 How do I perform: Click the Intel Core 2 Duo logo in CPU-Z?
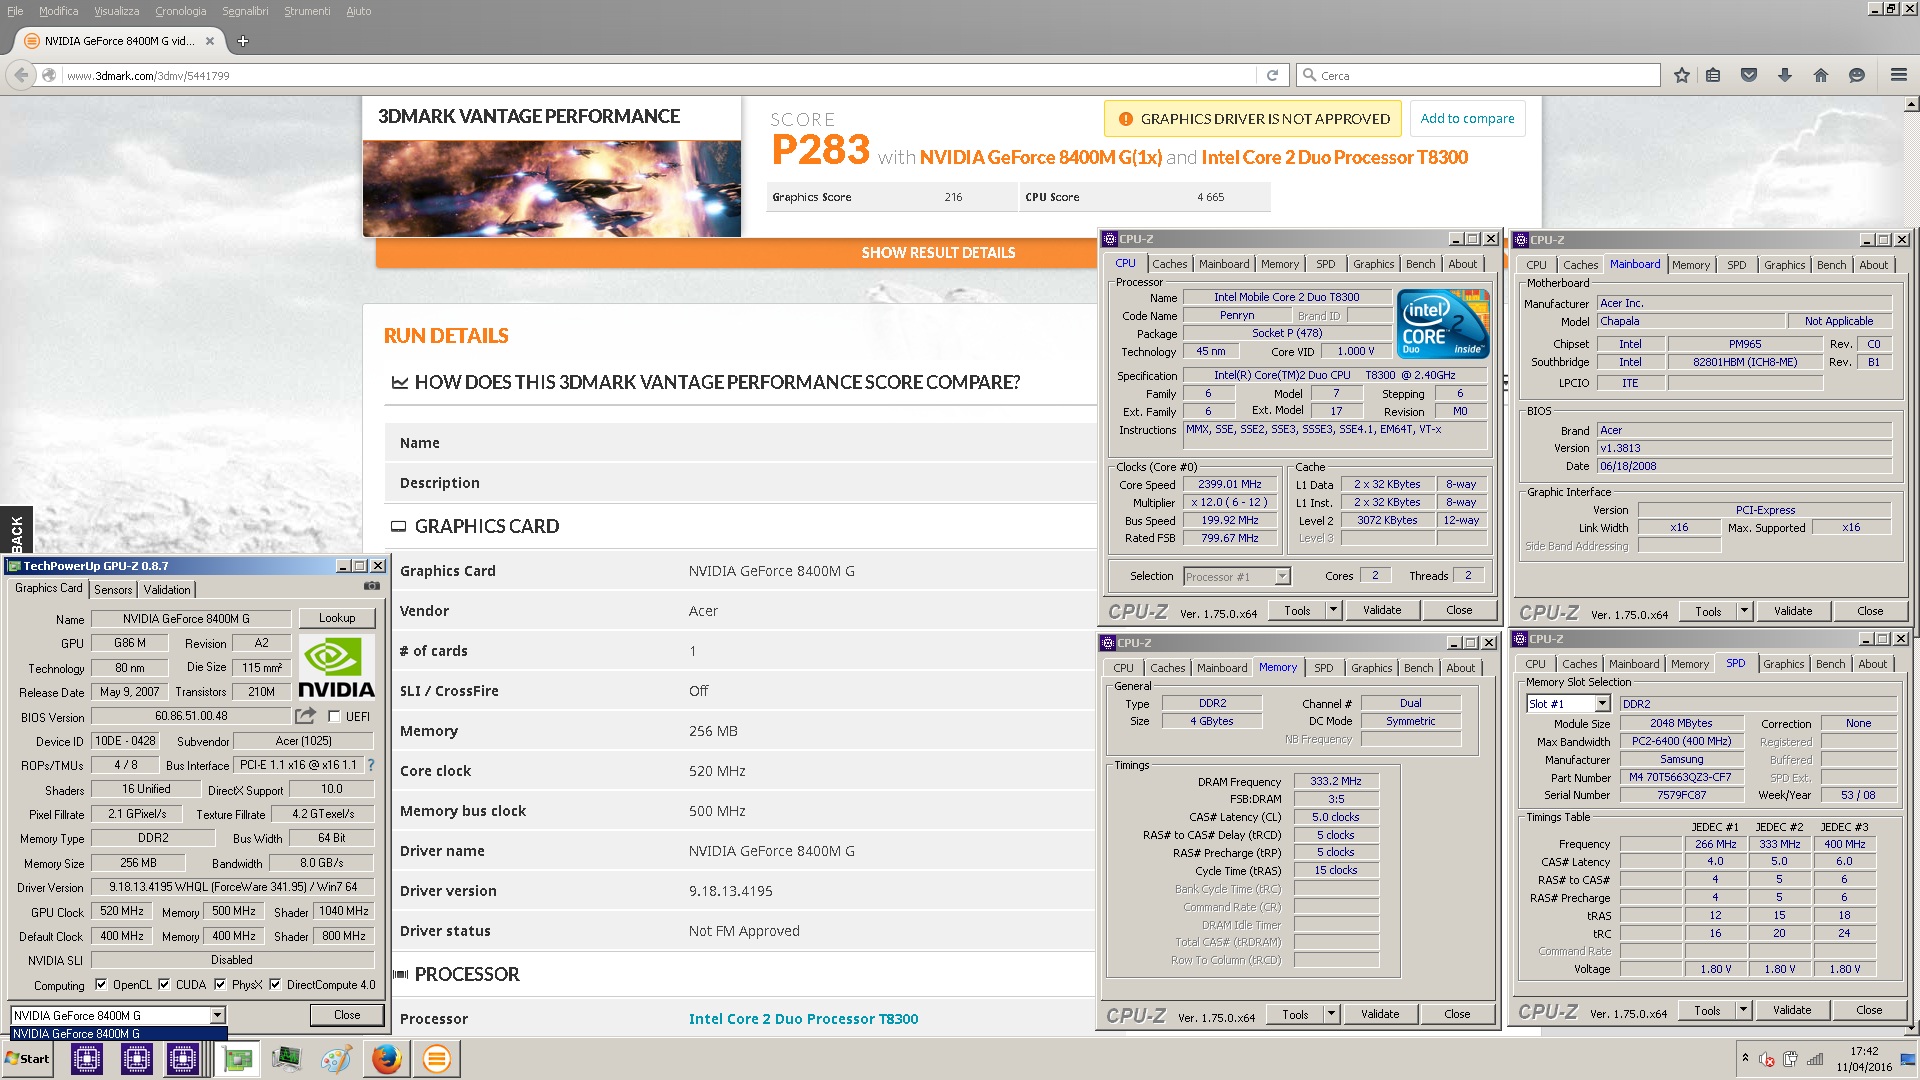click(x=1443, y=324)
